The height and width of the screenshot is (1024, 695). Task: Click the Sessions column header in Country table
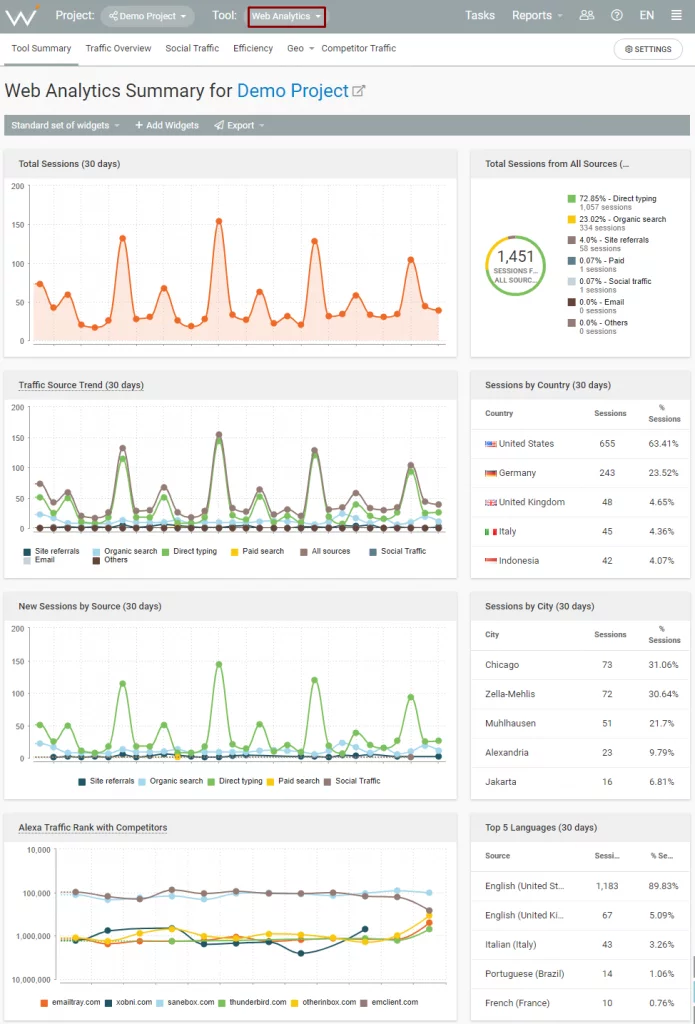610,413
